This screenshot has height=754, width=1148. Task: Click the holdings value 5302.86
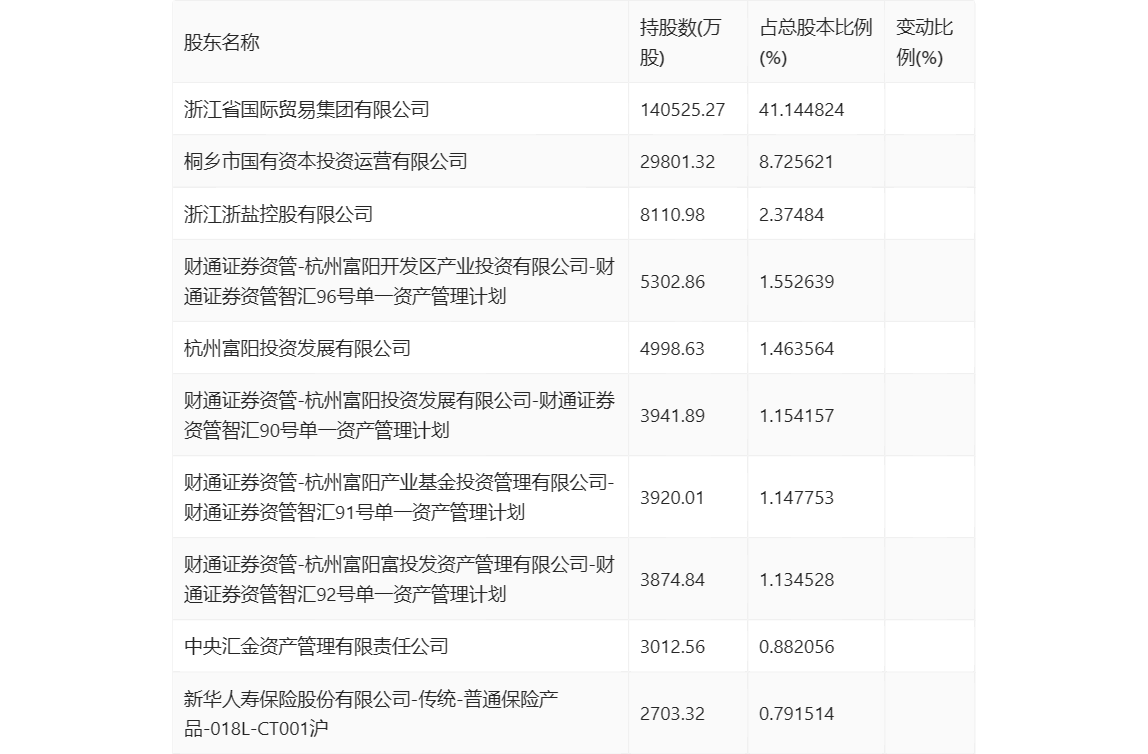pyautogui.click(x=672, y=282)
